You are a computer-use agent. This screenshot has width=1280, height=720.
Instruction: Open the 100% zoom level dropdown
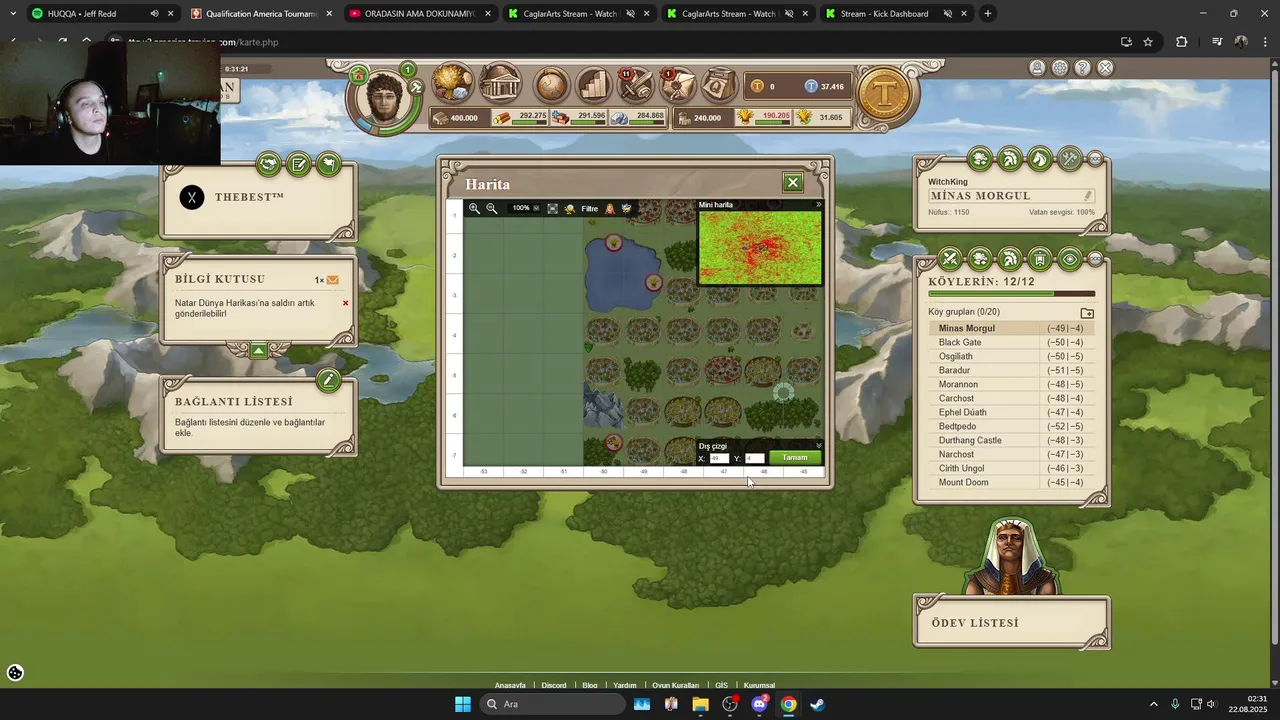(x=525, y=208)
